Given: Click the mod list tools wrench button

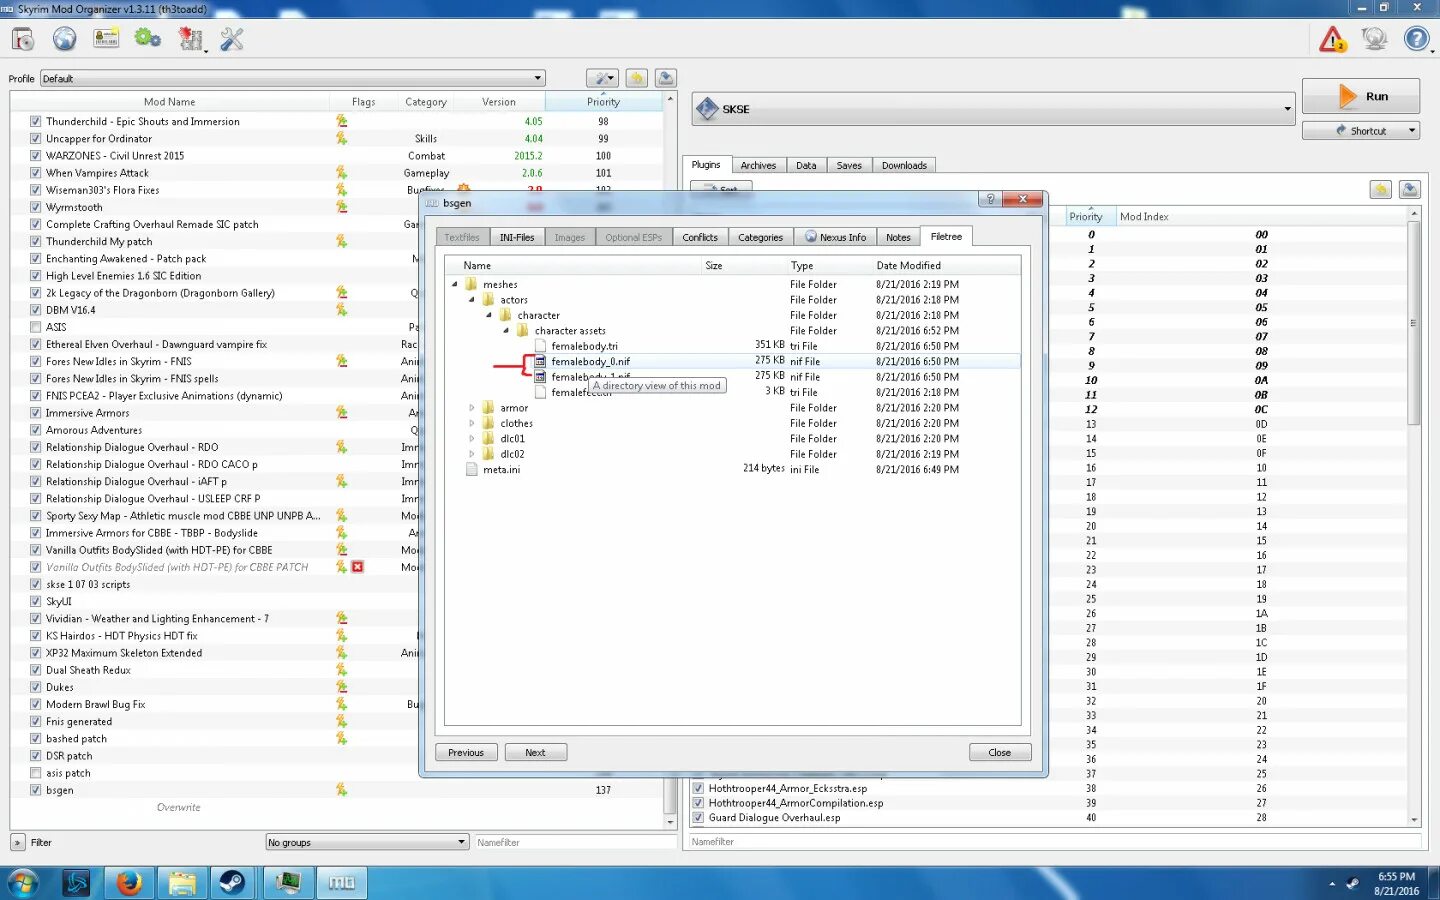Looking at the screenshot, I should click(x=602, y=78).
